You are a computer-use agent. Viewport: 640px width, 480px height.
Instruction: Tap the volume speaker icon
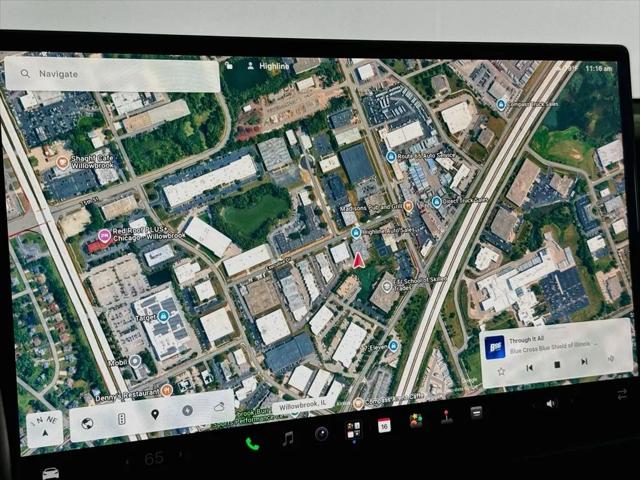(551, 403)
